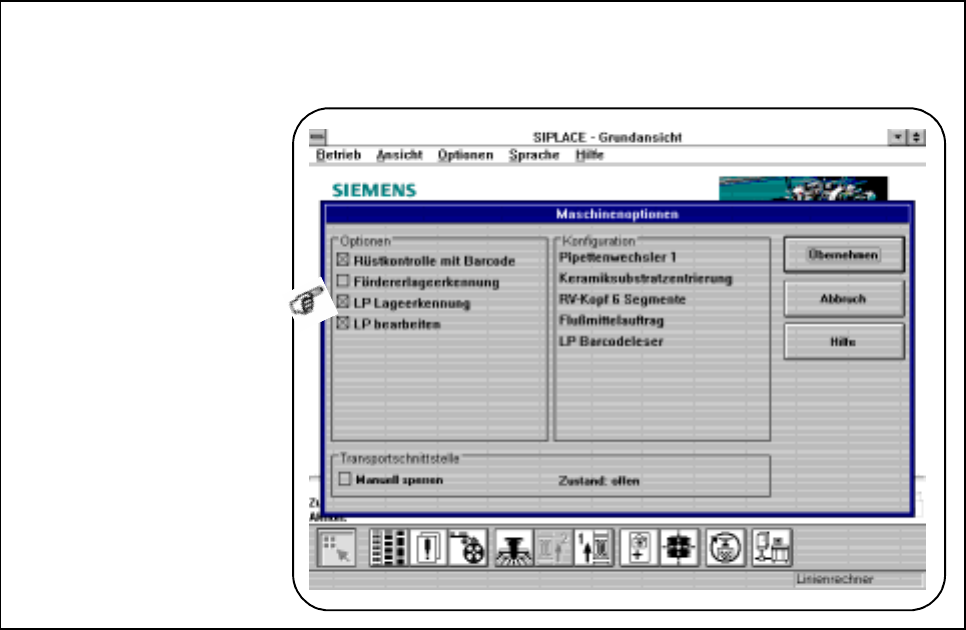
Task: Toggle LP bearbeiten checkbox
Action: click(343, 323)
